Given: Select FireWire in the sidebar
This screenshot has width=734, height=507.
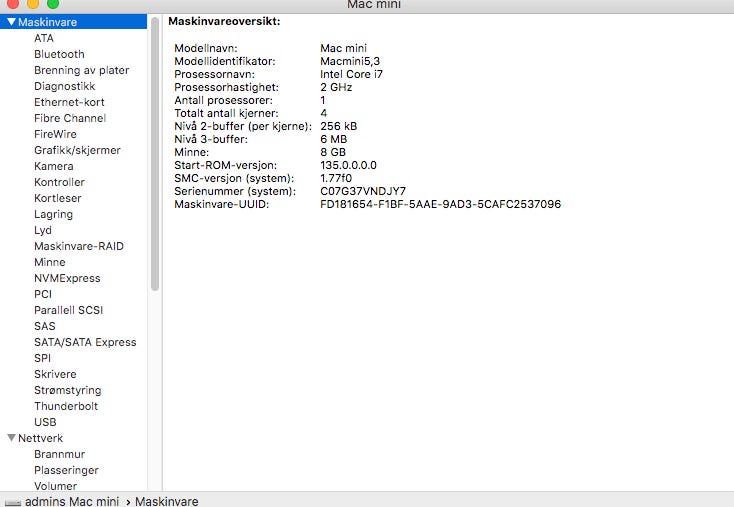Looking at the screenshot, I should point(55,134).
